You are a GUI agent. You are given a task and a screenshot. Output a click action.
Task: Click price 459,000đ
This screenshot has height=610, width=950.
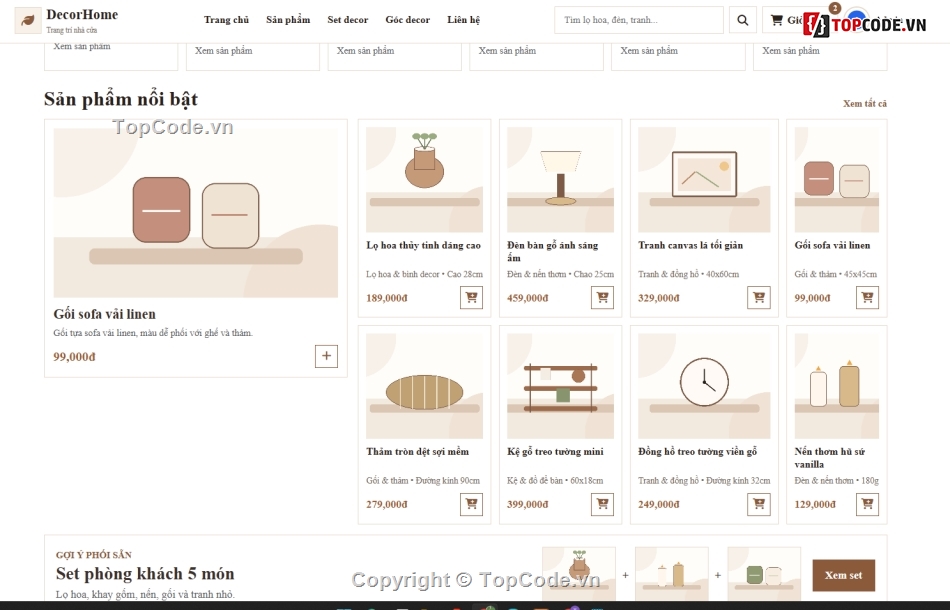528,298
